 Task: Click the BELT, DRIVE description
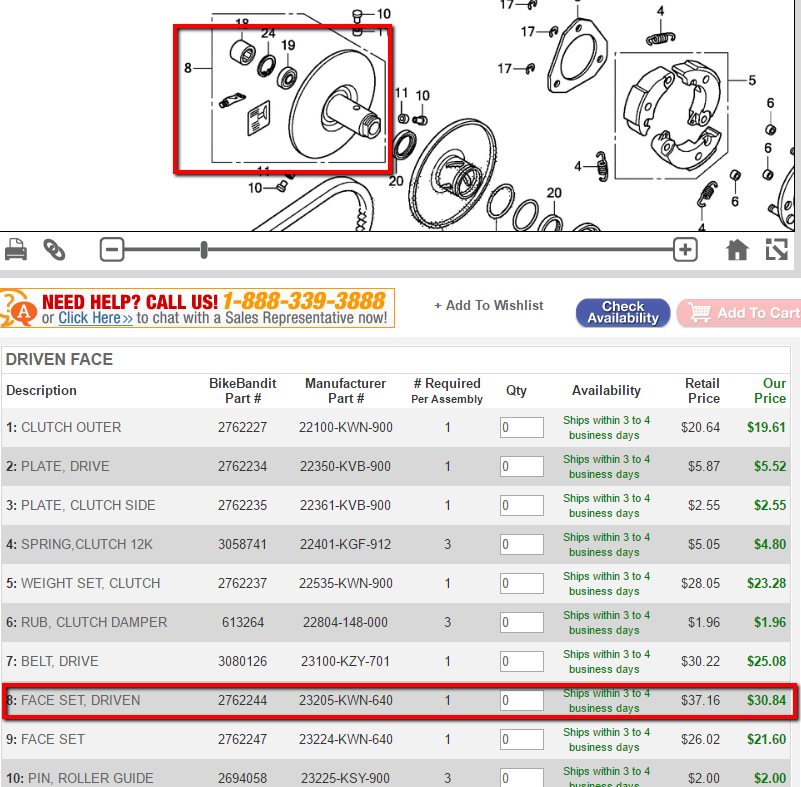(59, 661)
